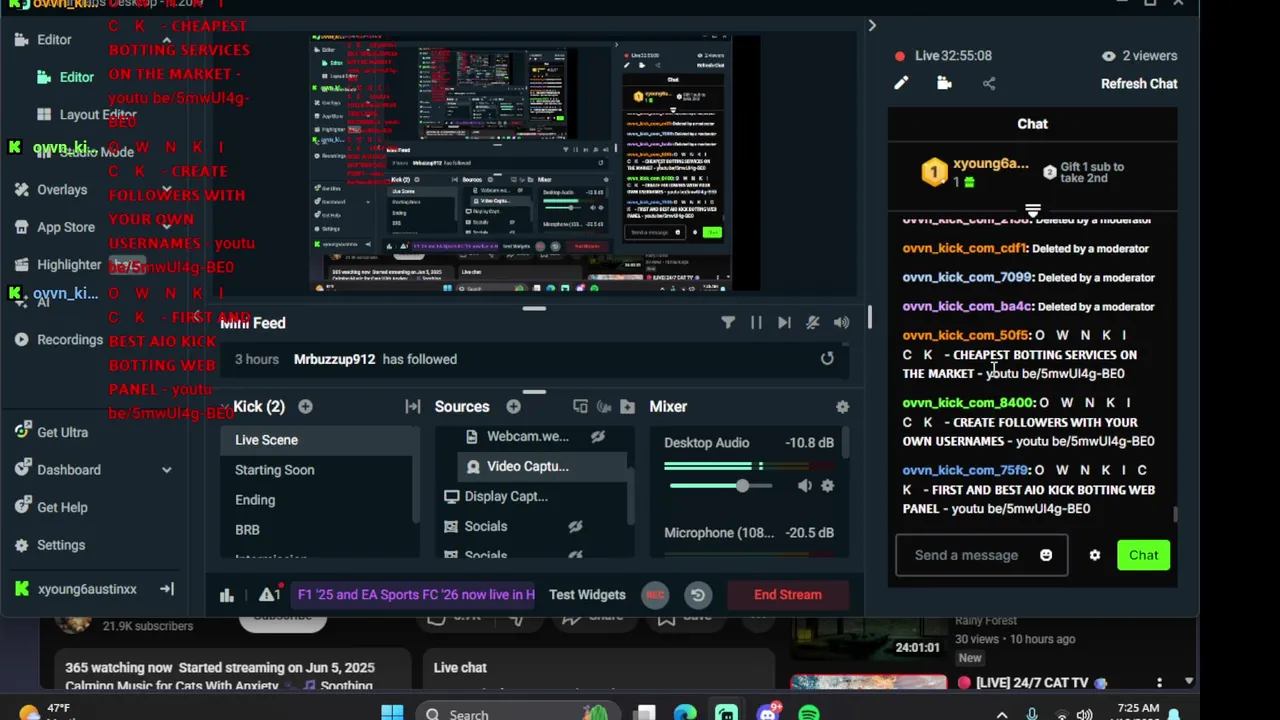Toggle mute event sounds bell icon

pos(813,322)
